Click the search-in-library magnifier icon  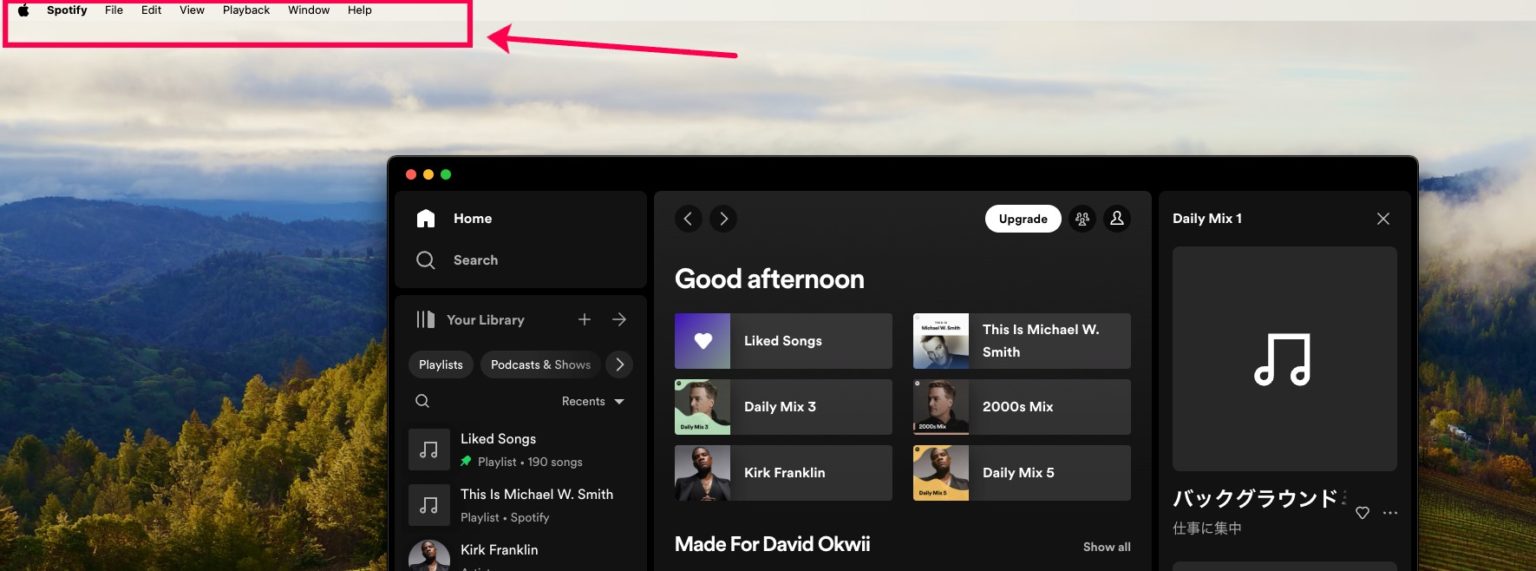[x=422, y=401]
